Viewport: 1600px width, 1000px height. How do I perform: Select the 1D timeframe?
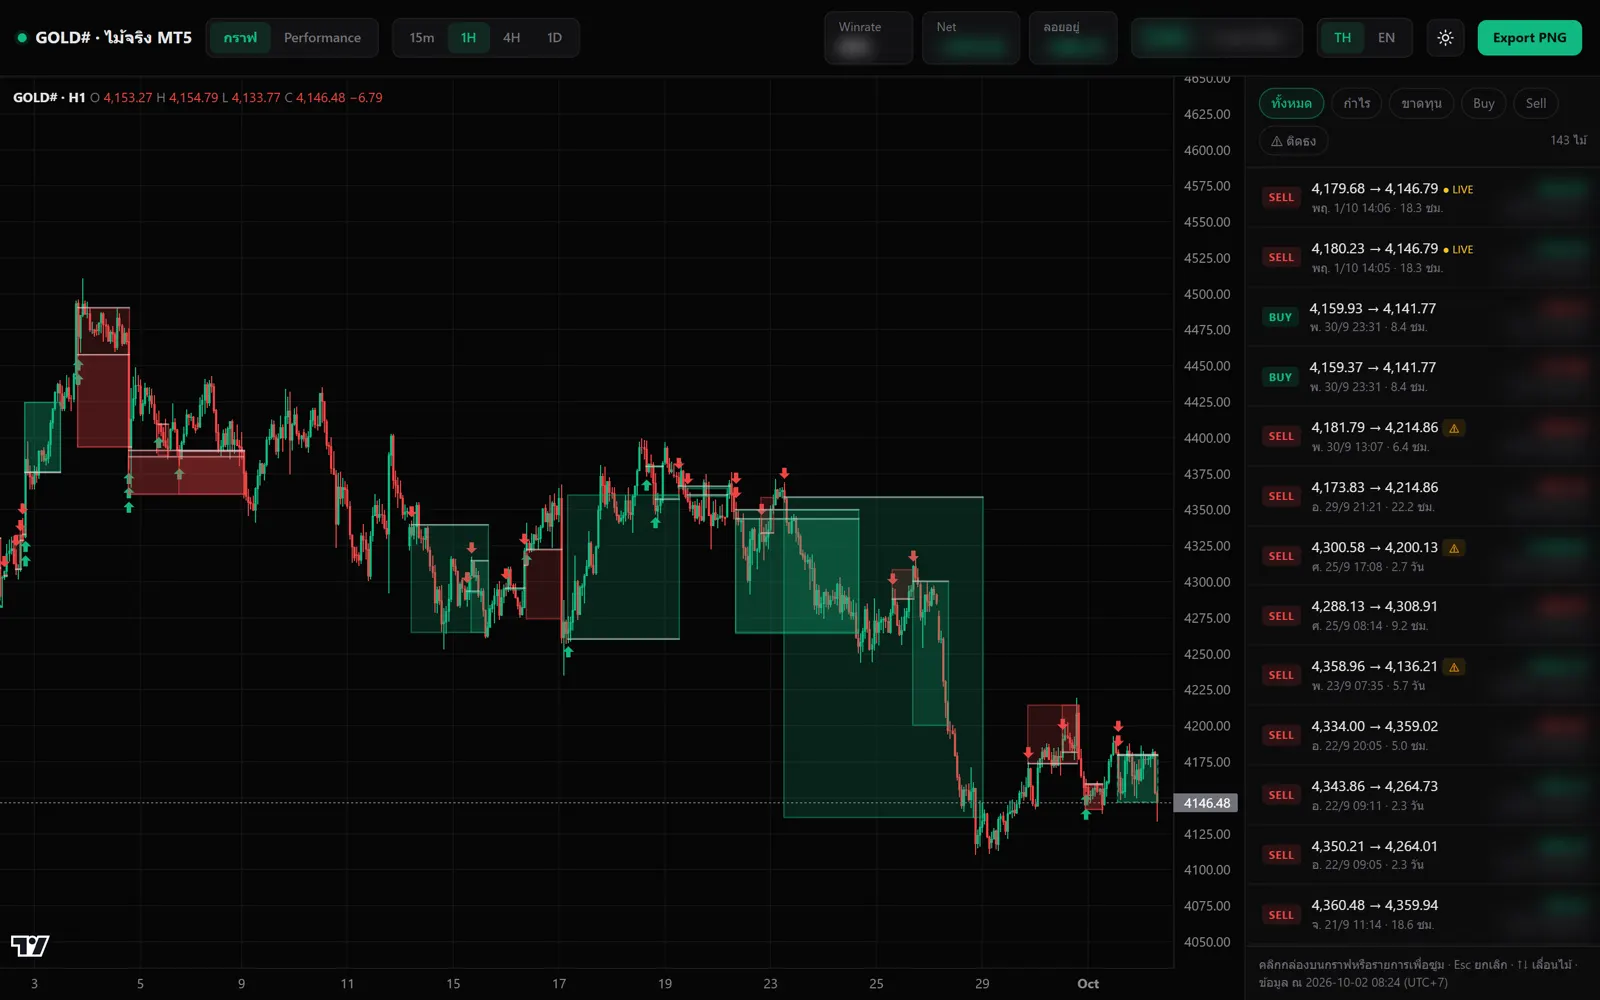point(554,38)
